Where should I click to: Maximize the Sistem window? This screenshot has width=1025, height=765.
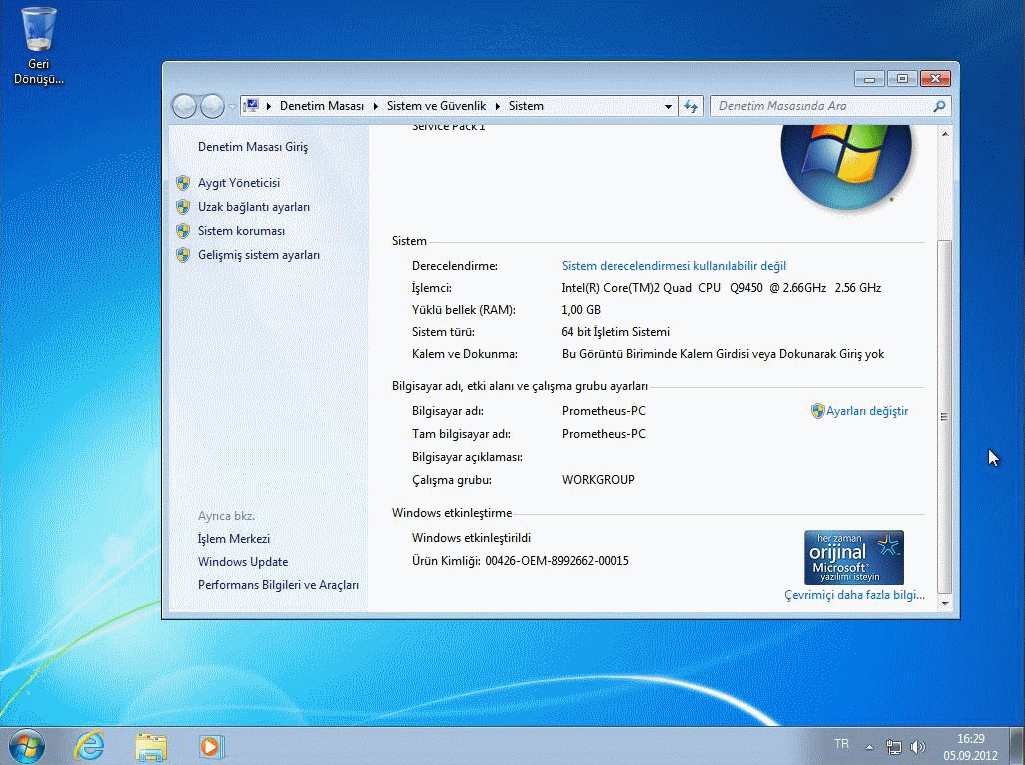[x=902, y=78]
